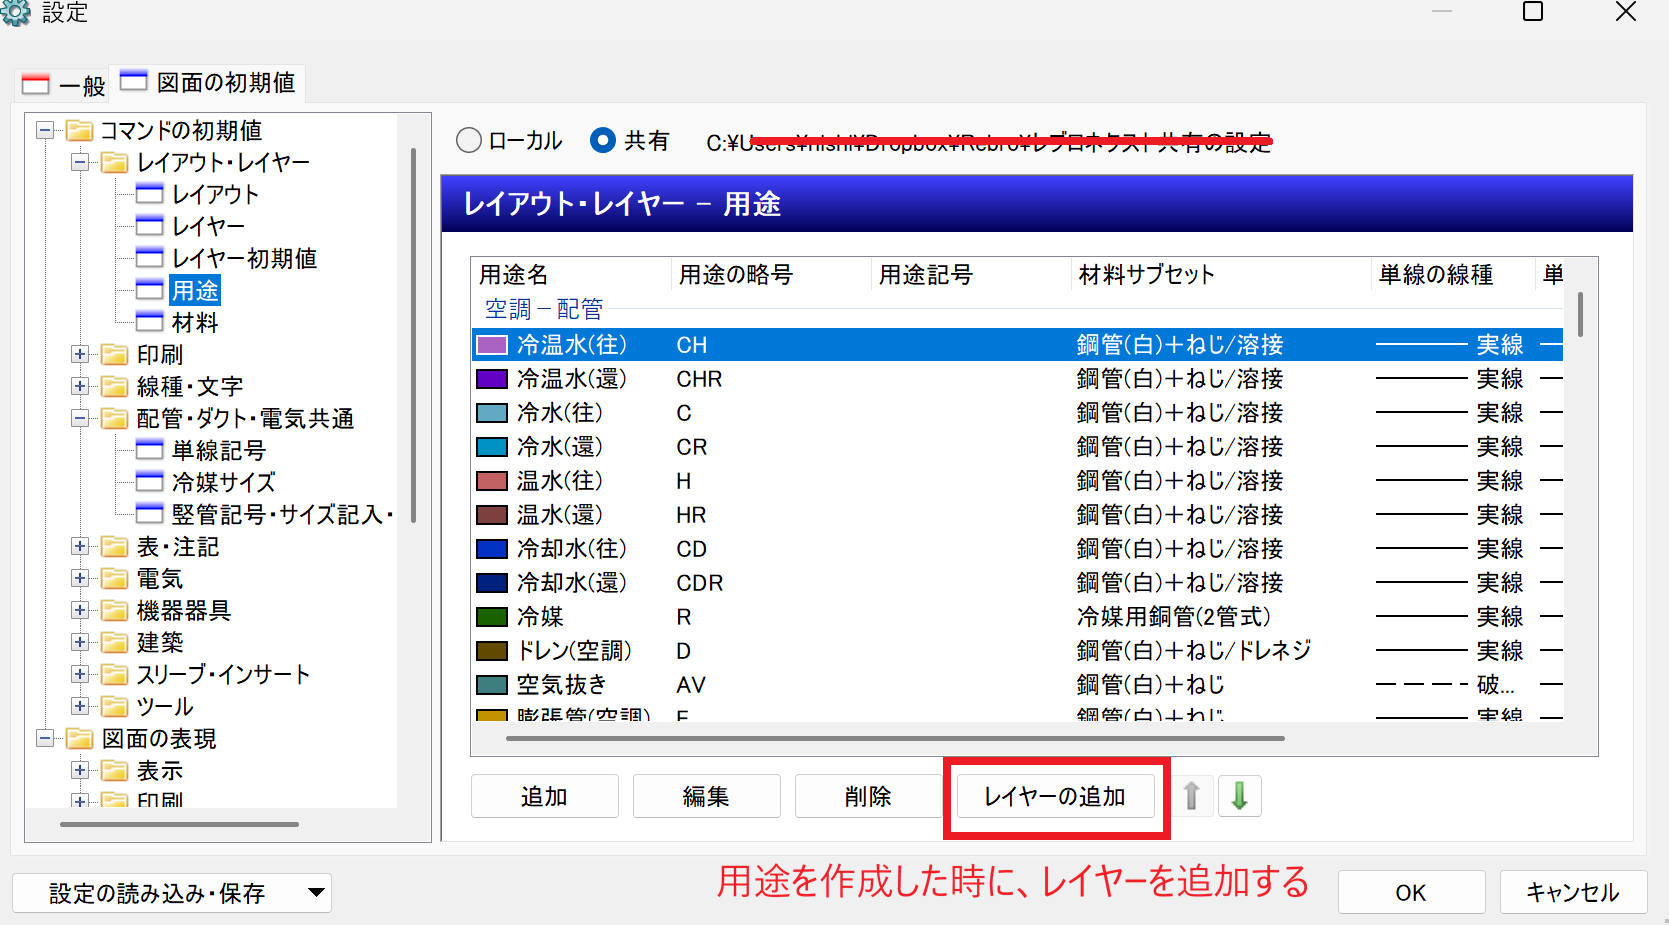Expand the 印刷 tree node
Screen dimensions: 1669x925
coord(80,354)
